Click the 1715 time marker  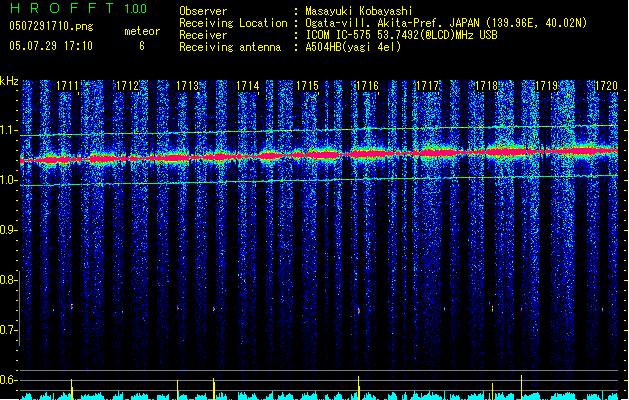(307, 86)
